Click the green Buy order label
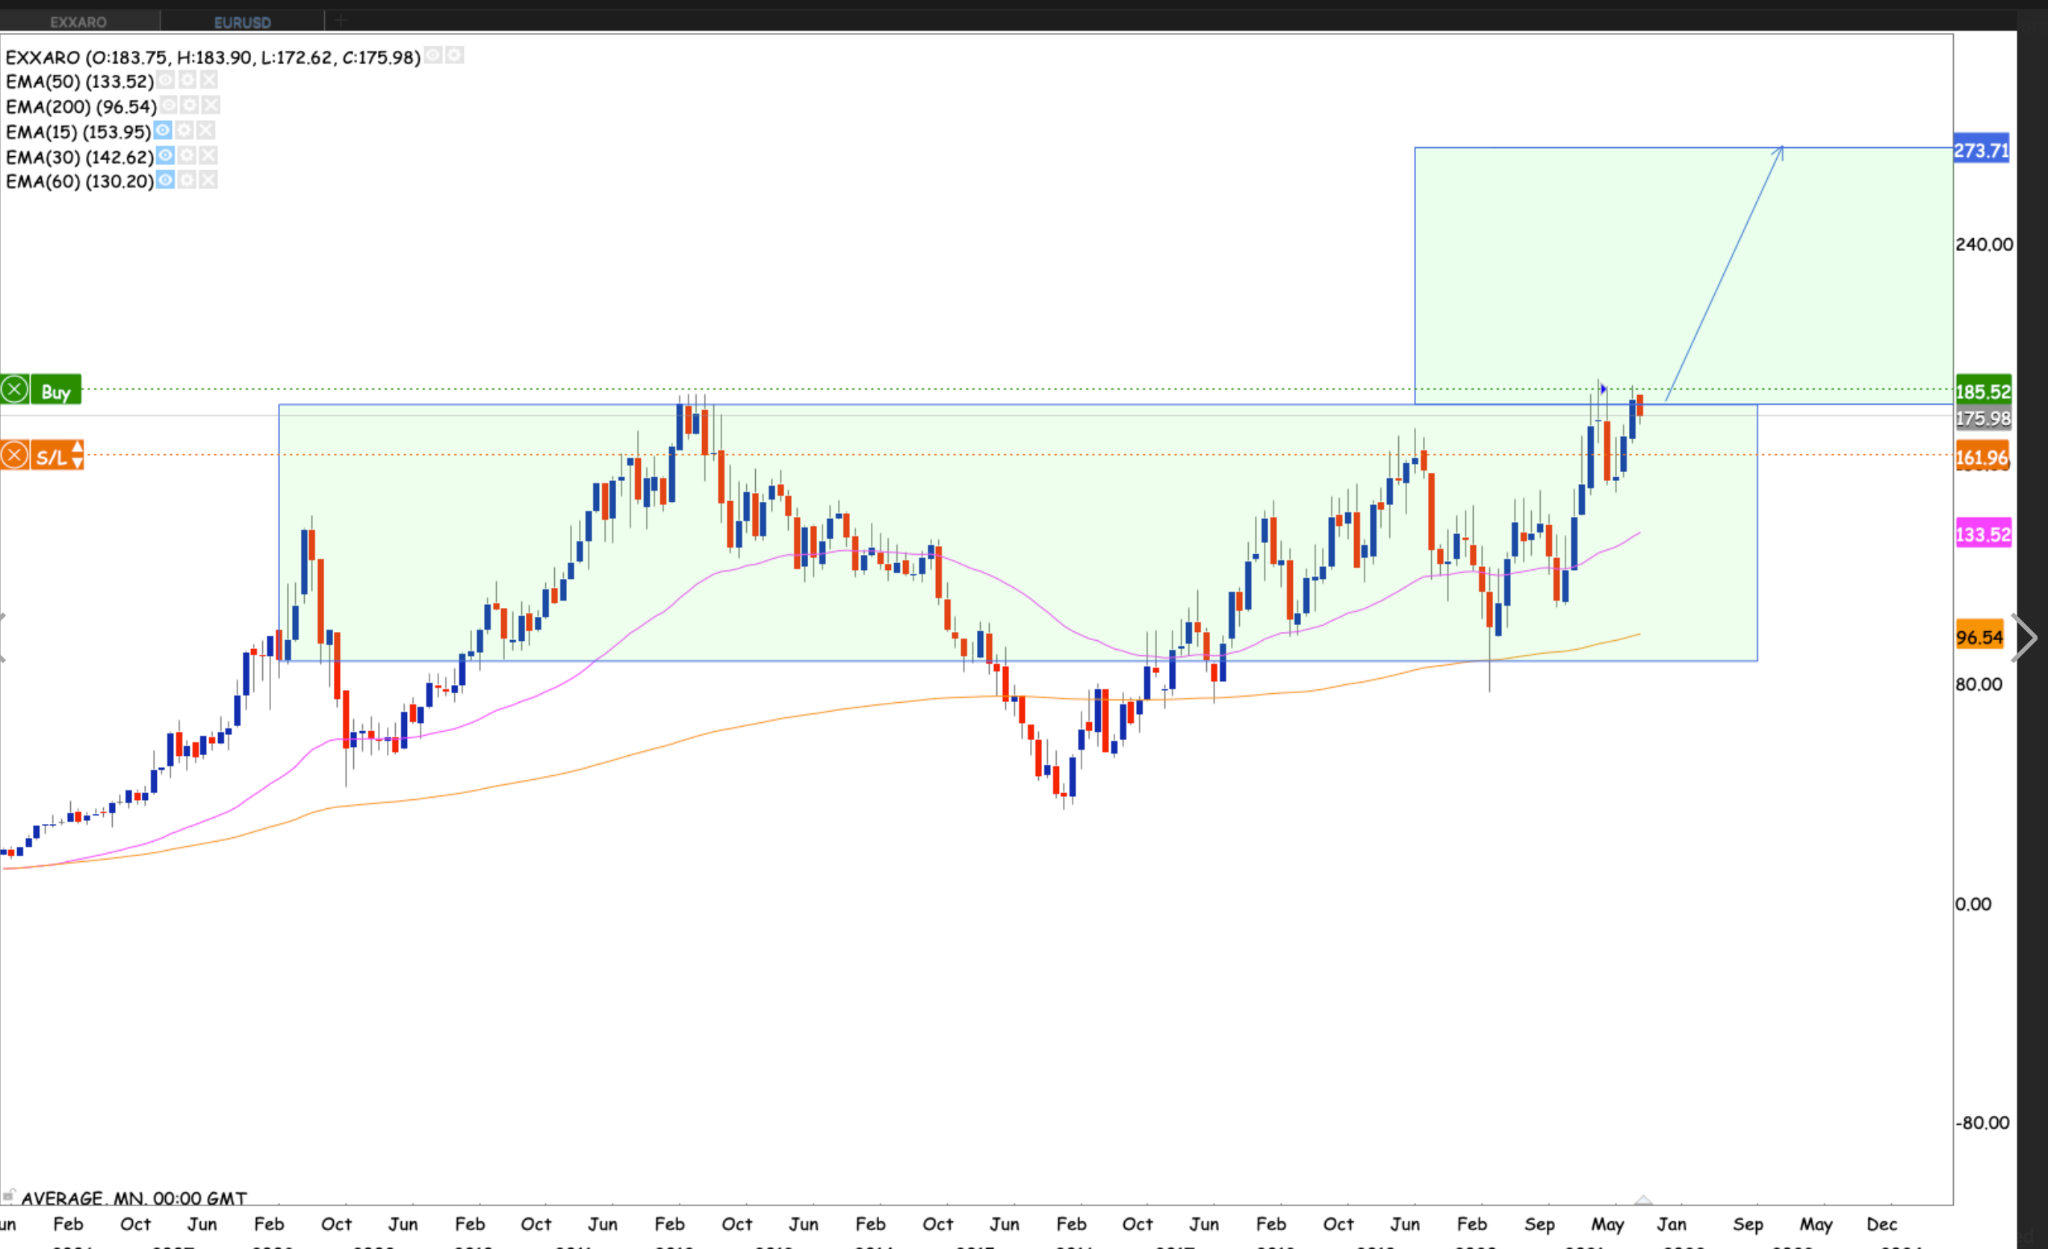Viewport: 2048px width, 1249px height. click(x=56, y=391)
